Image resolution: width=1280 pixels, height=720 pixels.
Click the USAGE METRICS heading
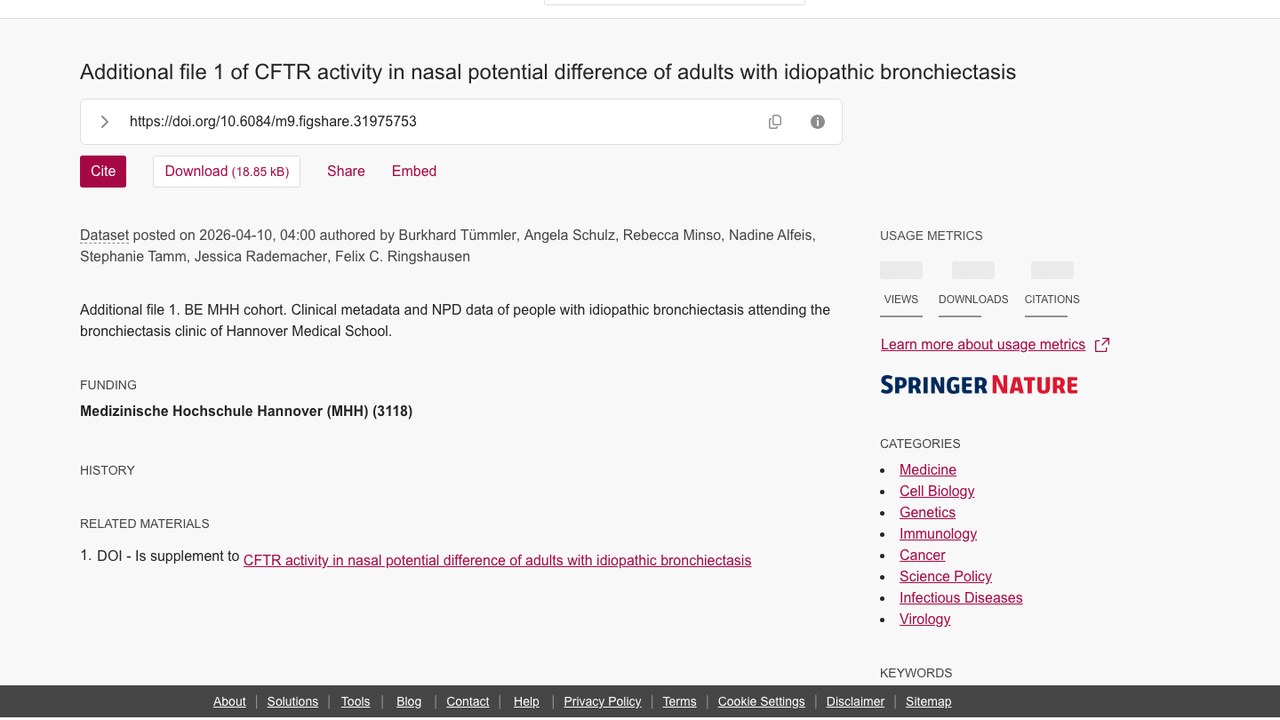click(x=931, y=236)
